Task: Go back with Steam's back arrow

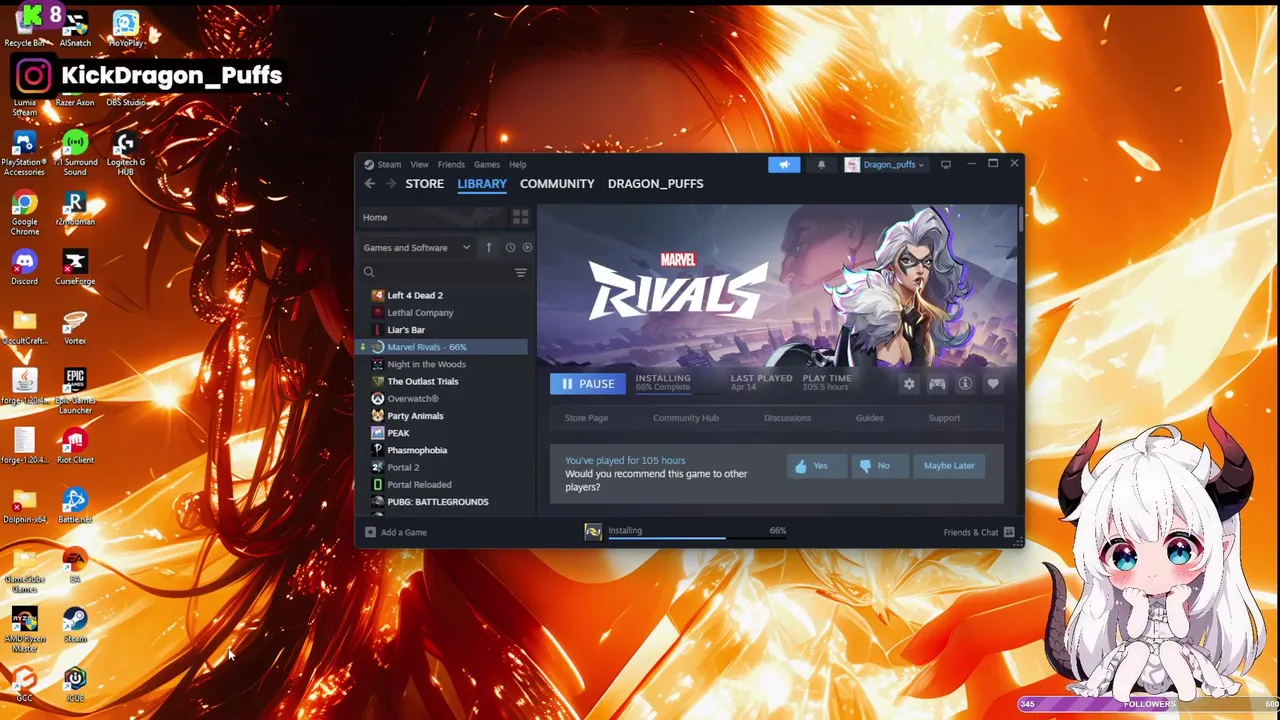Action: click(x=370, y=183)
